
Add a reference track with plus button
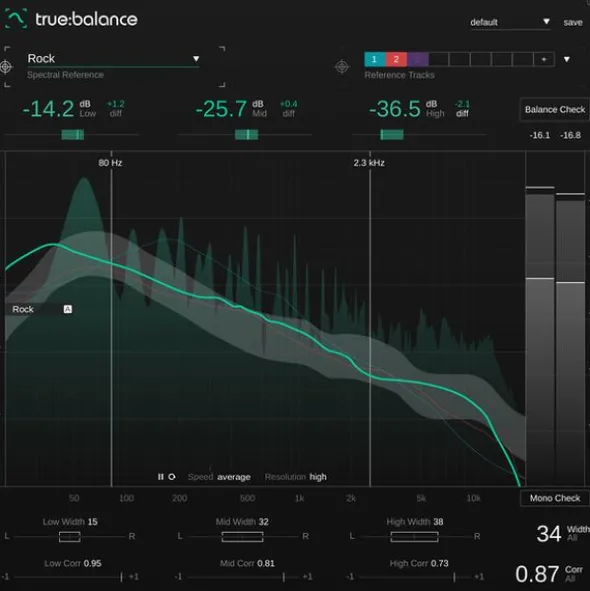tap(544, 59)
